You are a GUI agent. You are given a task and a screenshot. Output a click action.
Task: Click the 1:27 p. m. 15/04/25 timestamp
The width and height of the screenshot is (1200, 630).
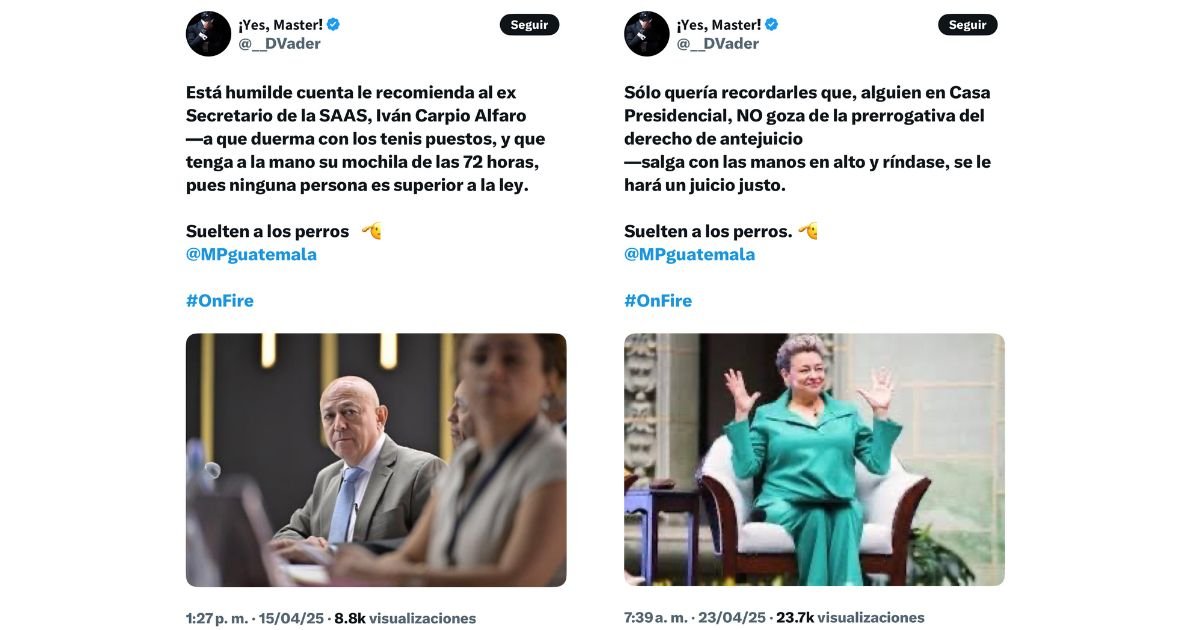click(255, 619)
